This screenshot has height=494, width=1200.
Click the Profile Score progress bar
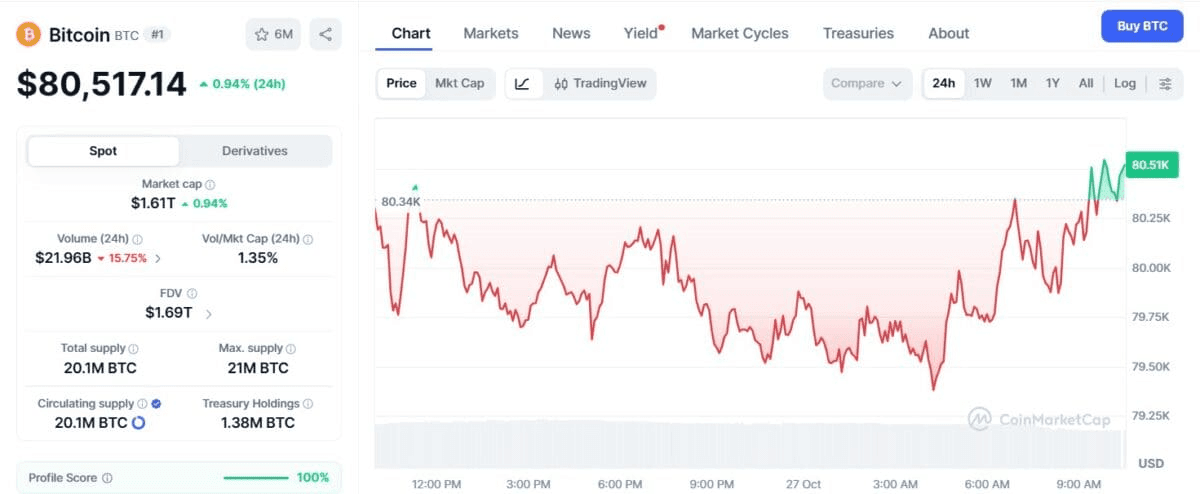coord(256,478)
